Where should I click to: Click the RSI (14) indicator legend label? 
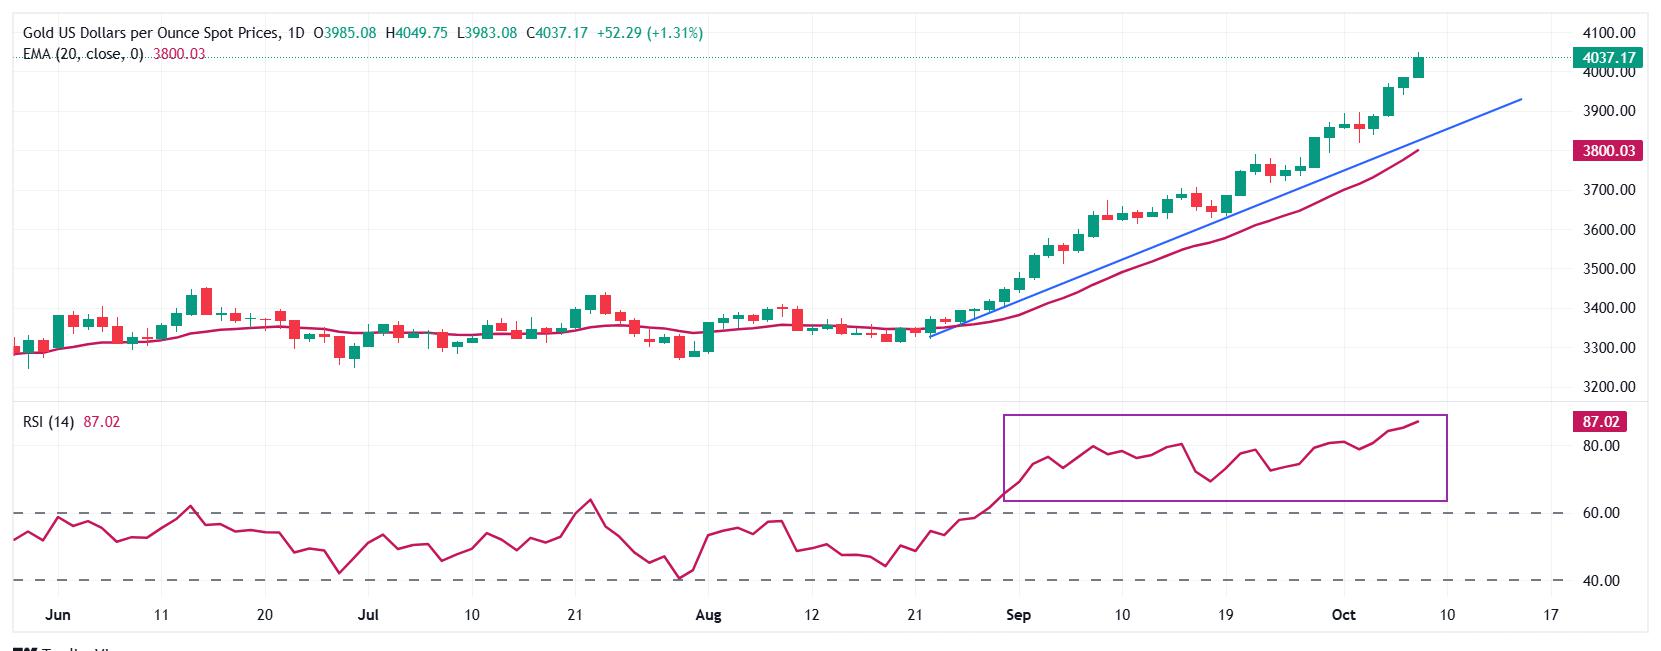coord(48,422)
